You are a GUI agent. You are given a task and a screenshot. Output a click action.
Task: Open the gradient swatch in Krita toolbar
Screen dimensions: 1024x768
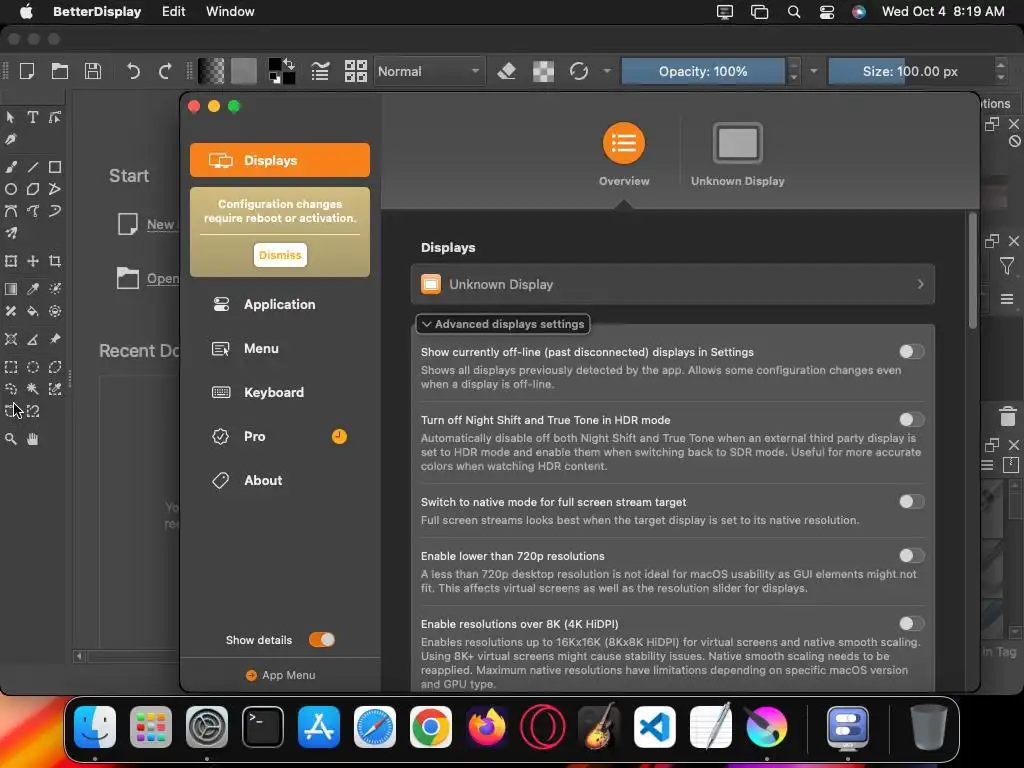point(211,71)
